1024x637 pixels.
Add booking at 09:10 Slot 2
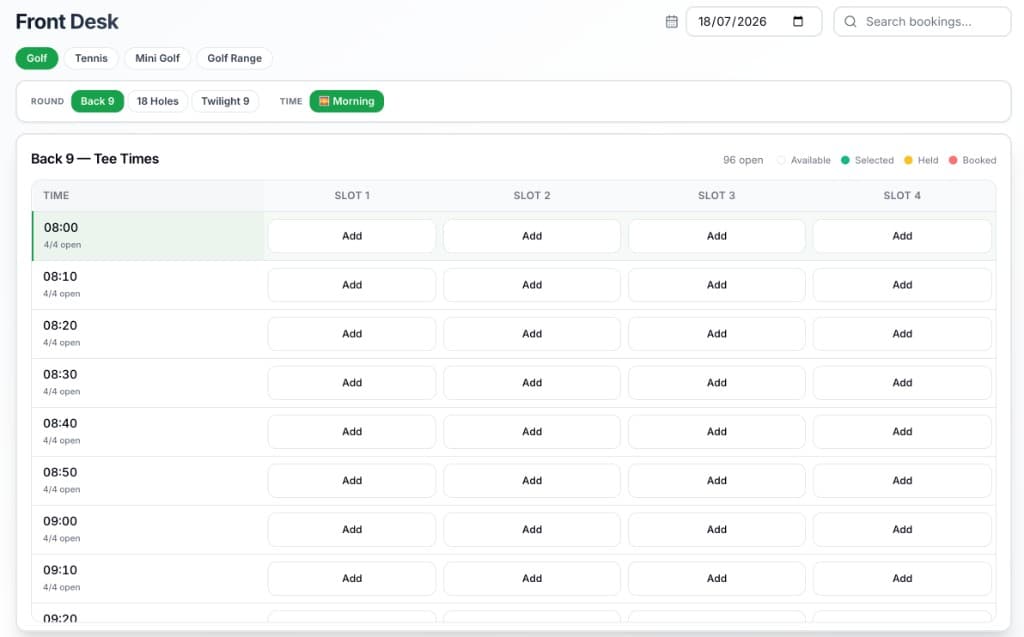point(532,579)
